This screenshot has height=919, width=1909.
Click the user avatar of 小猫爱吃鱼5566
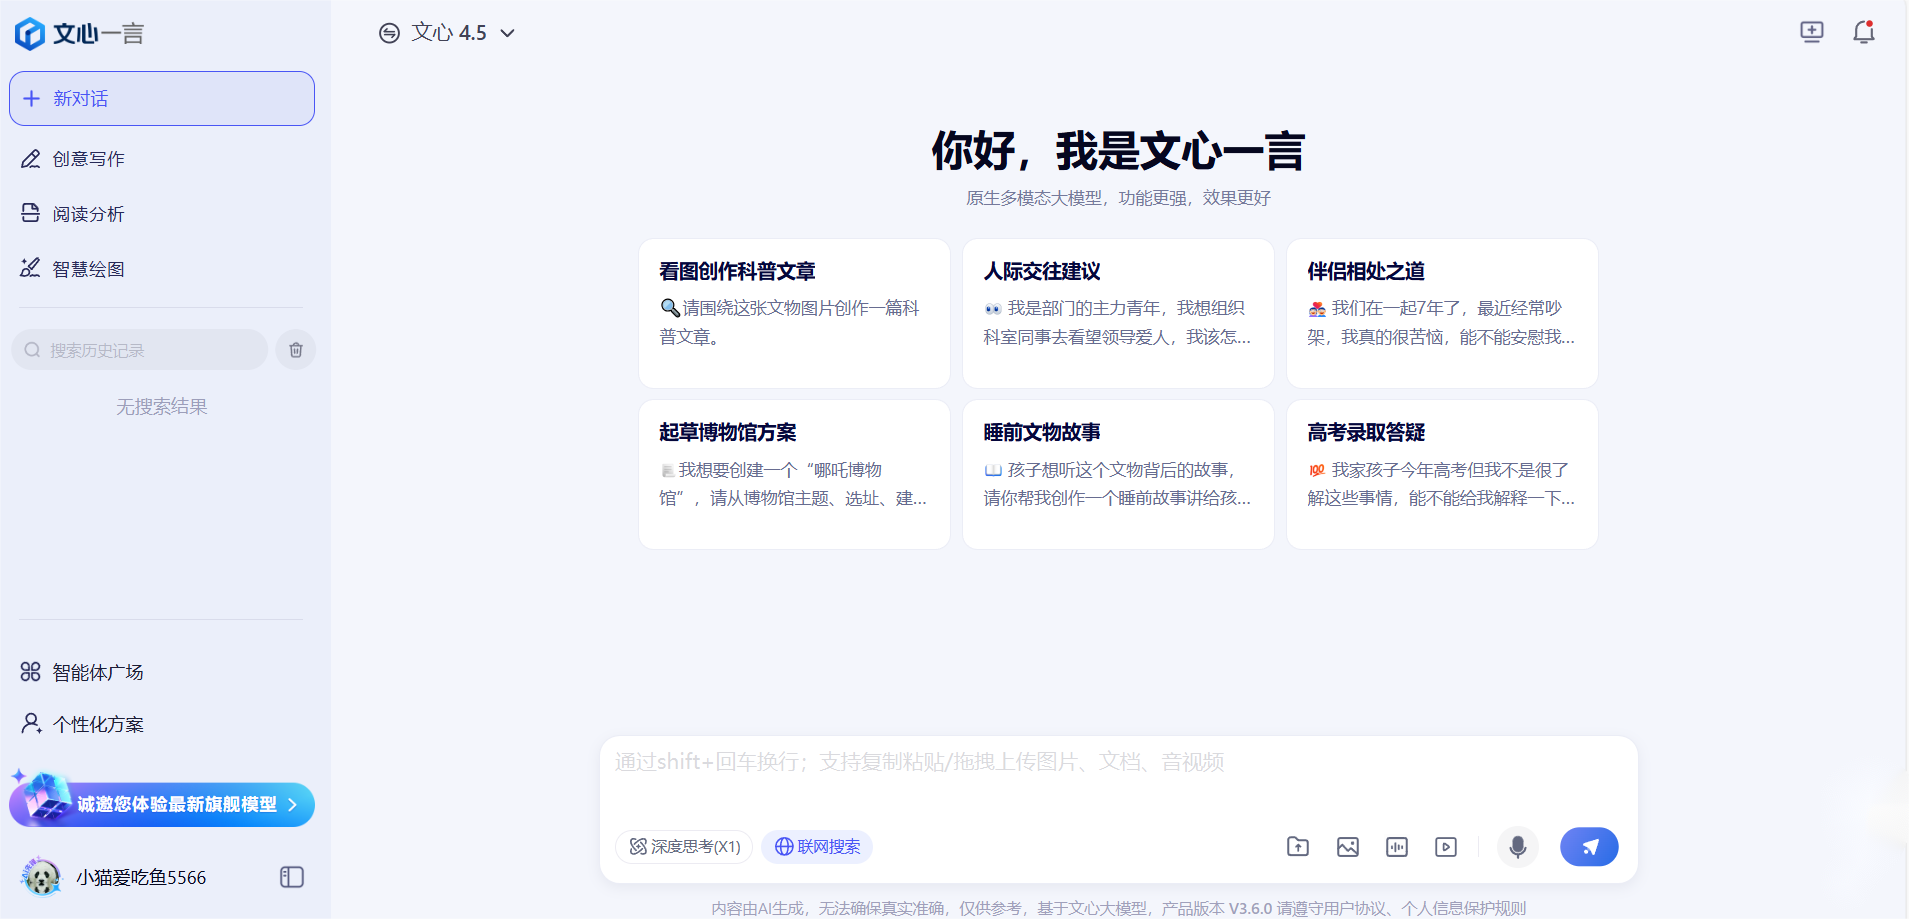(x=42, y=877)
